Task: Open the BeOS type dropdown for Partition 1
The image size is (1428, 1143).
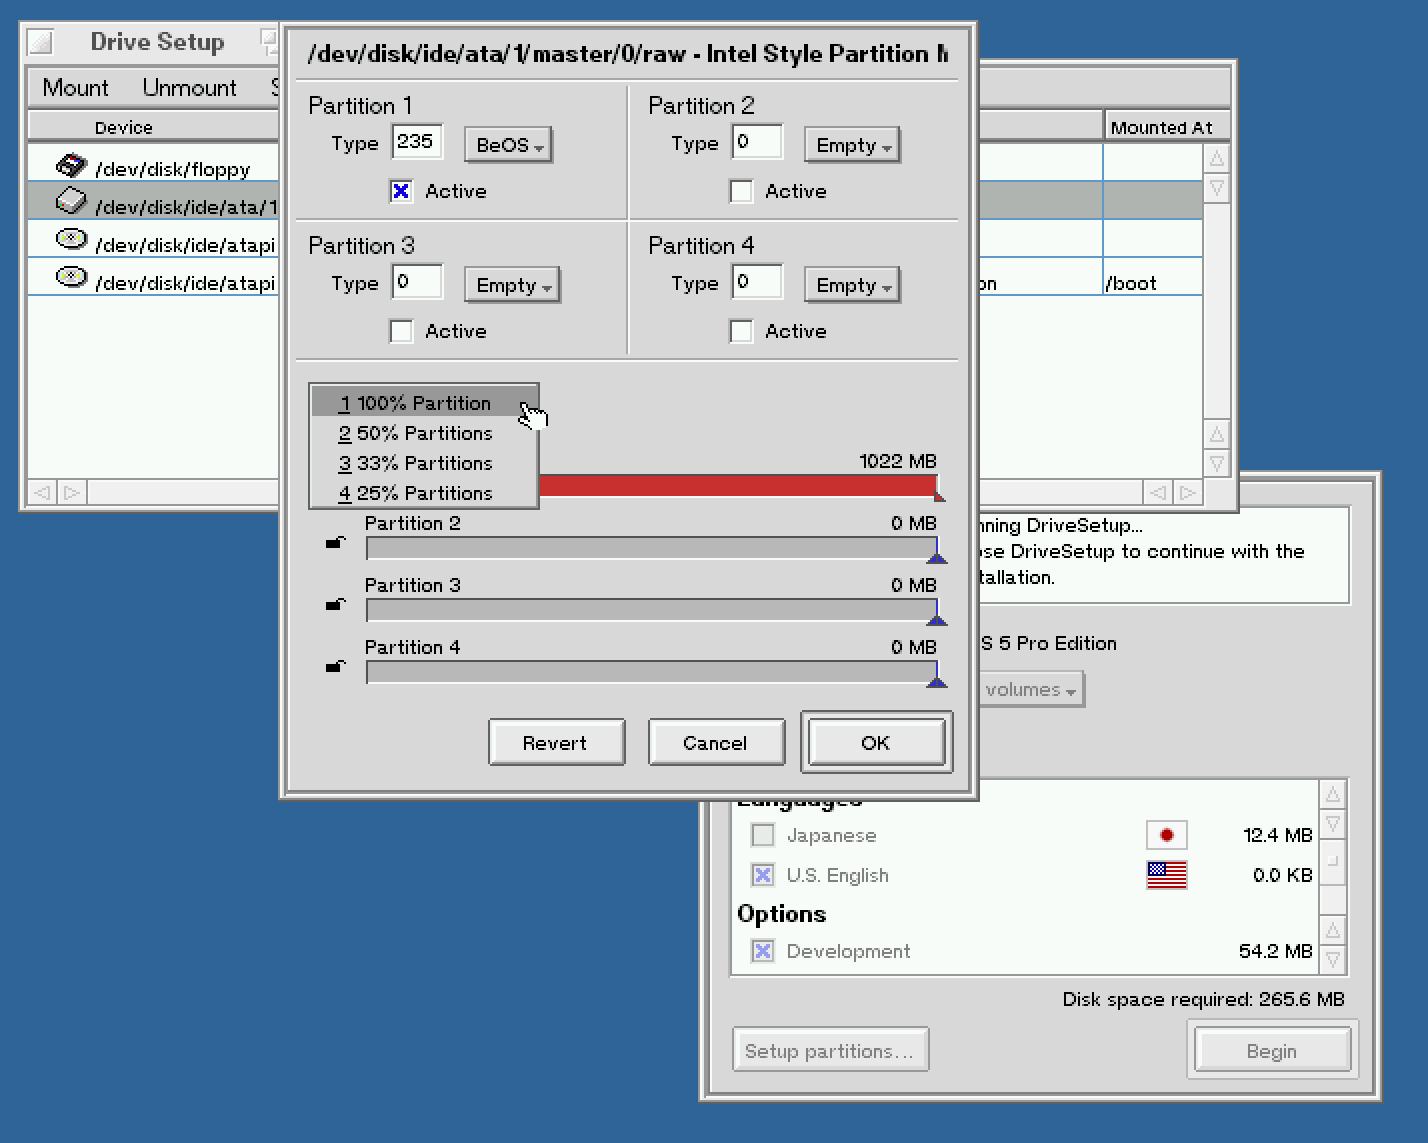Action: pyautogui.click(x=508, y=145)
